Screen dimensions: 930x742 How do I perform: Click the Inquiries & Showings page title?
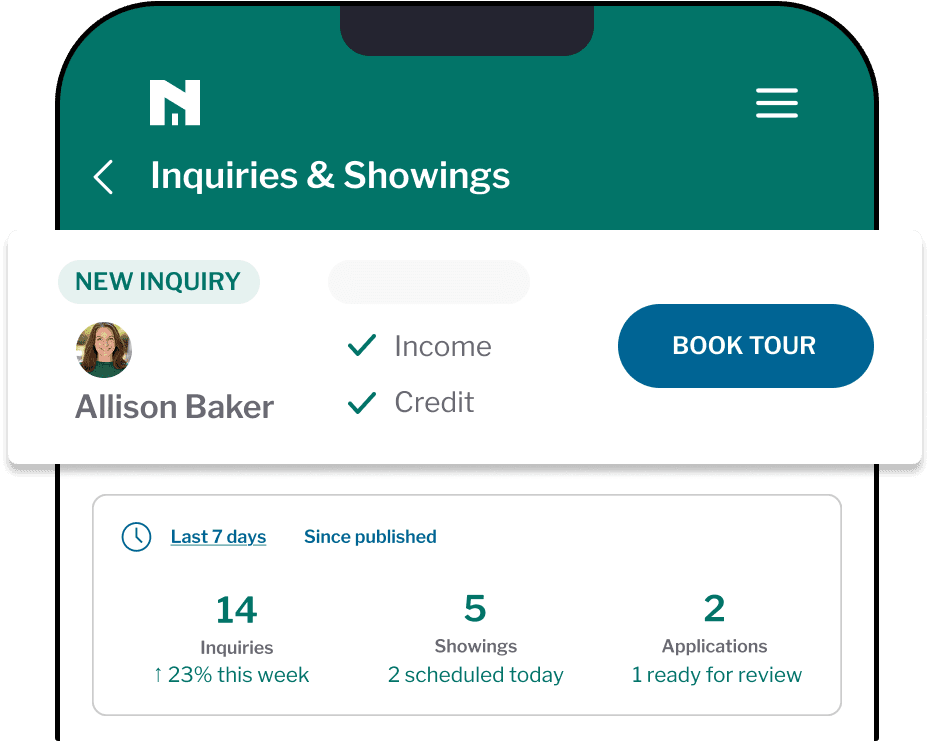coord(330,176)
